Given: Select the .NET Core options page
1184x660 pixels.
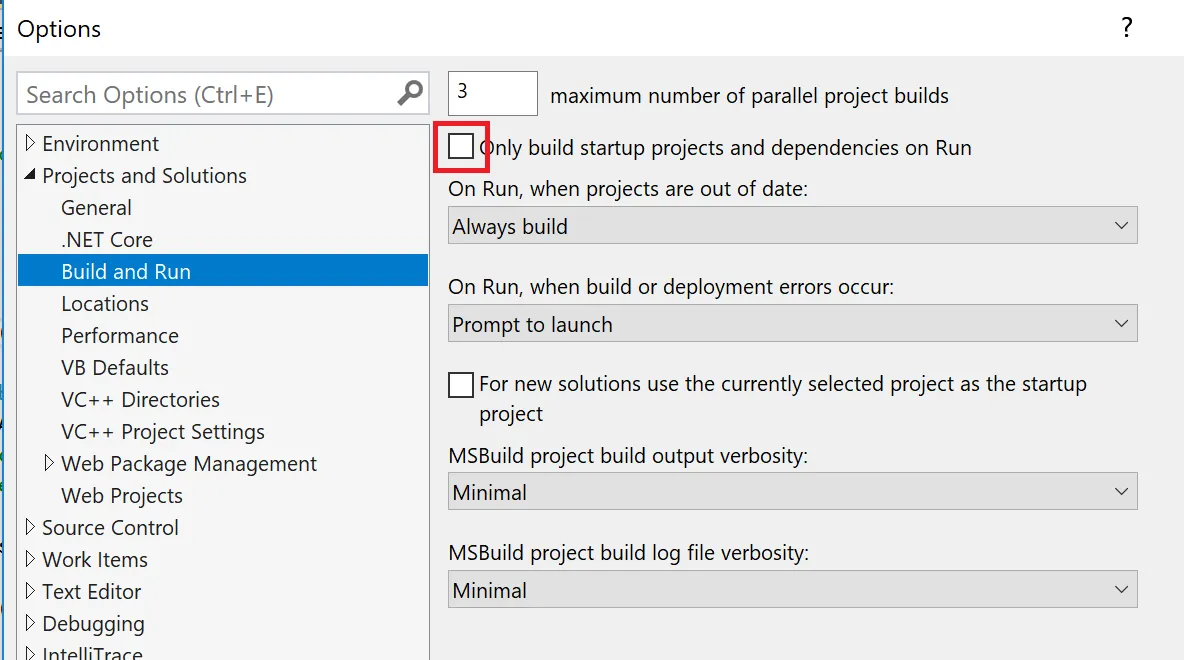Looking at the screenshot, I should 107,240.
